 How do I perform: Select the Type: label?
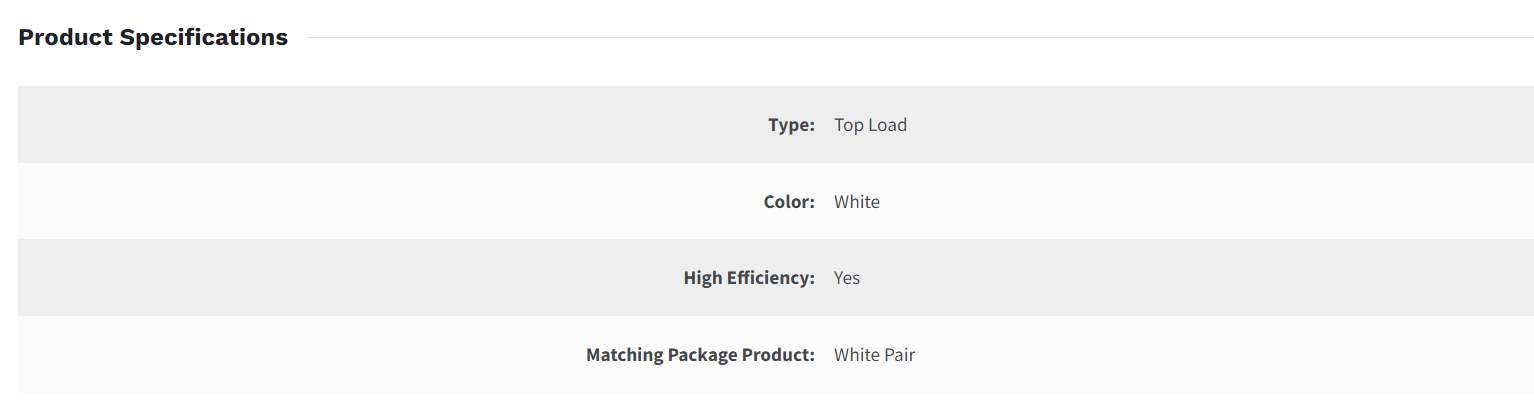tap(791, 125)
